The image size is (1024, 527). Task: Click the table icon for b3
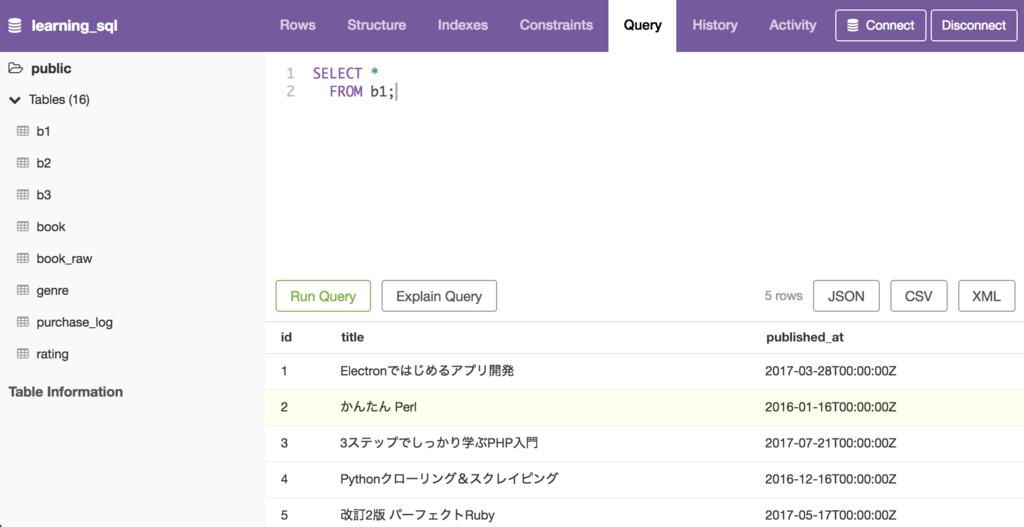[23, 195]
